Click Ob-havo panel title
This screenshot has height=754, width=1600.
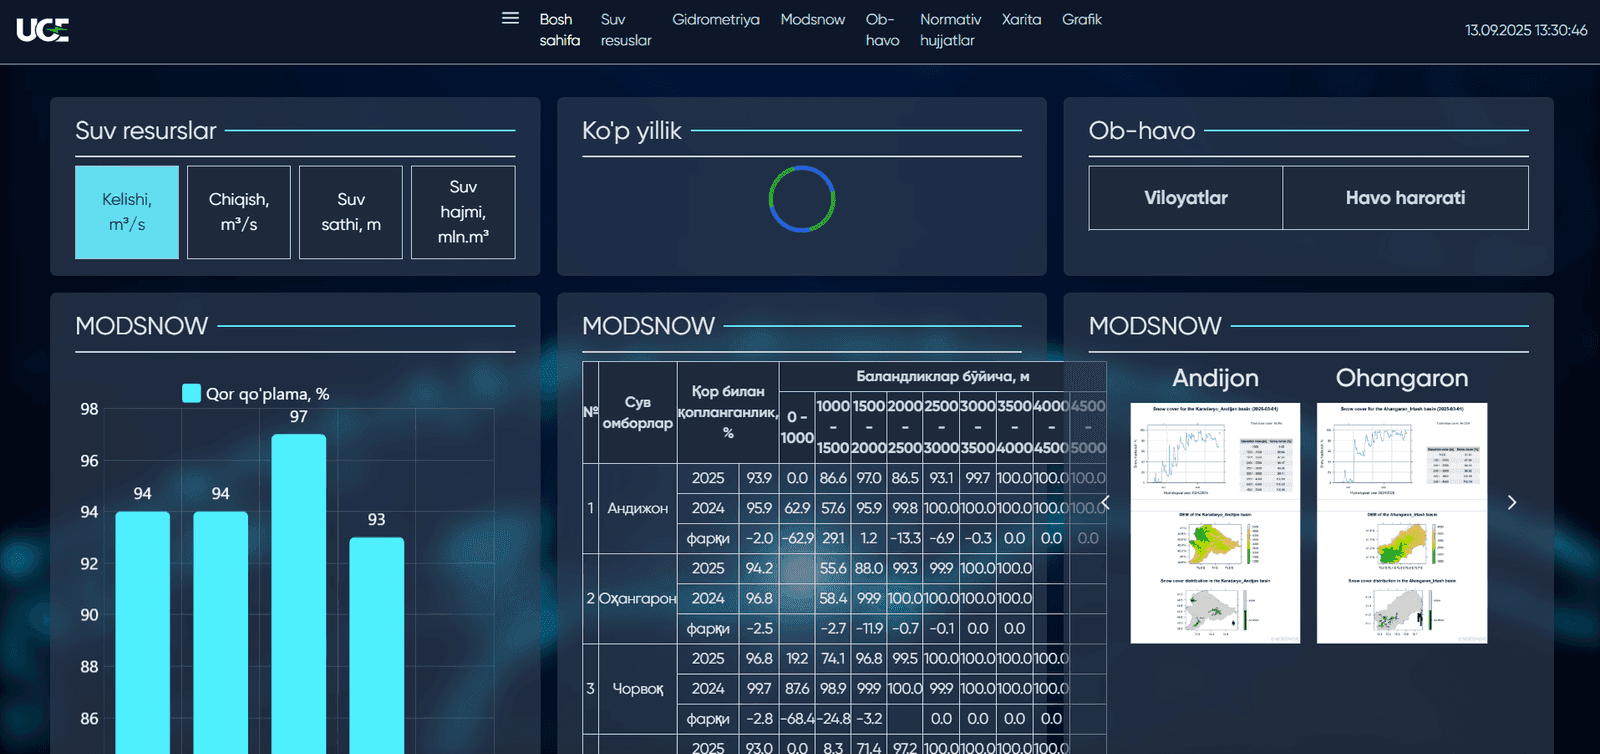tap(1142, 131)
